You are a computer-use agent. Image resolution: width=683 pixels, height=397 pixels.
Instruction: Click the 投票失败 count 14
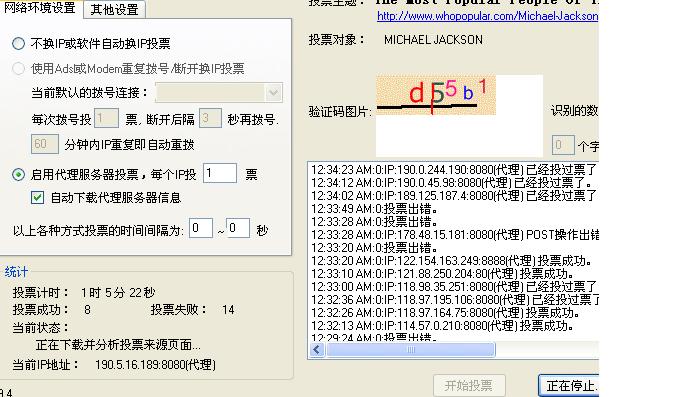(x=228, y=310)
